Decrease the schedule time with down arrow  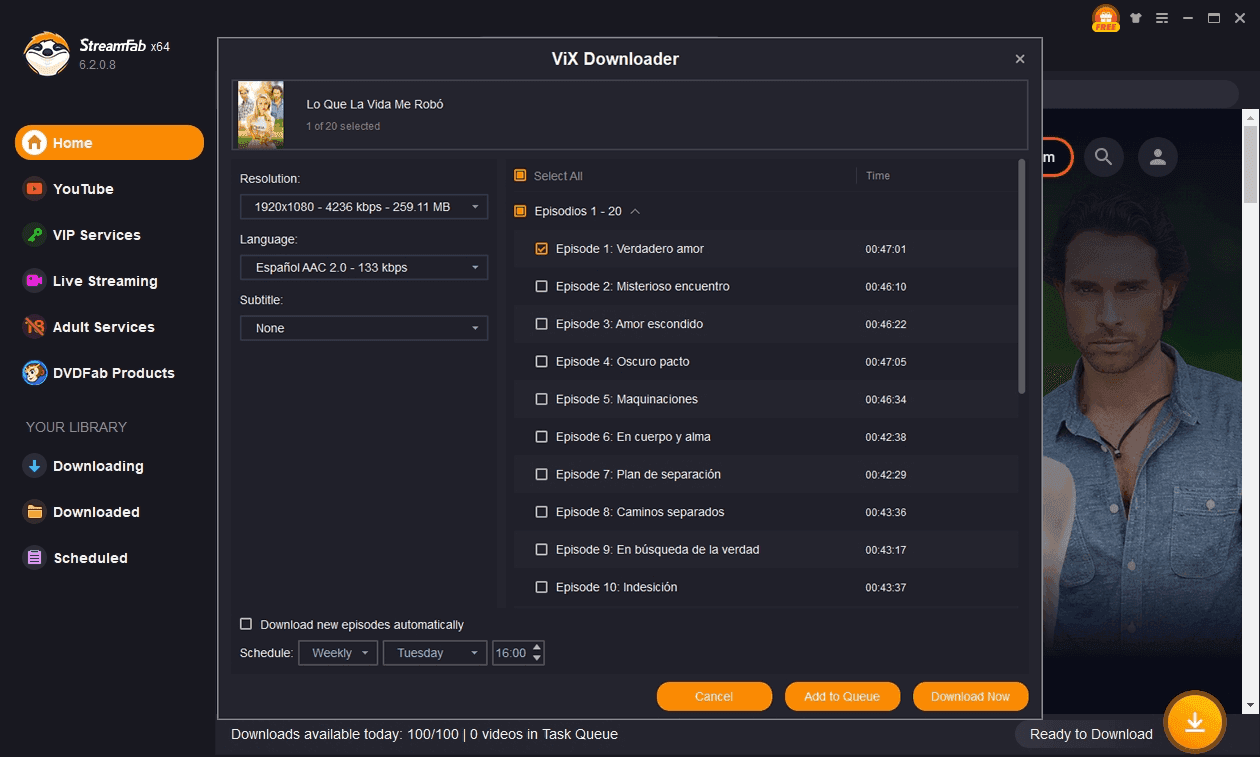537,658
